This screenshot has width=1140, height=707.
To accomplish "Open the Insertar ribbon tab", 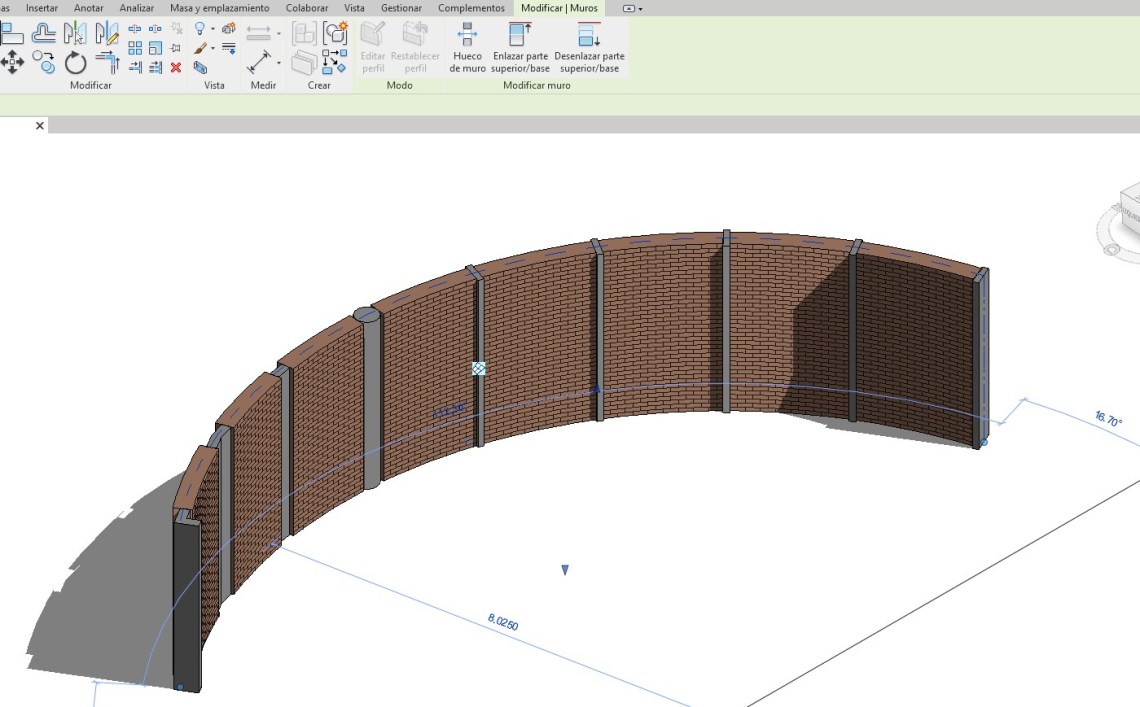I will [41, 8].
